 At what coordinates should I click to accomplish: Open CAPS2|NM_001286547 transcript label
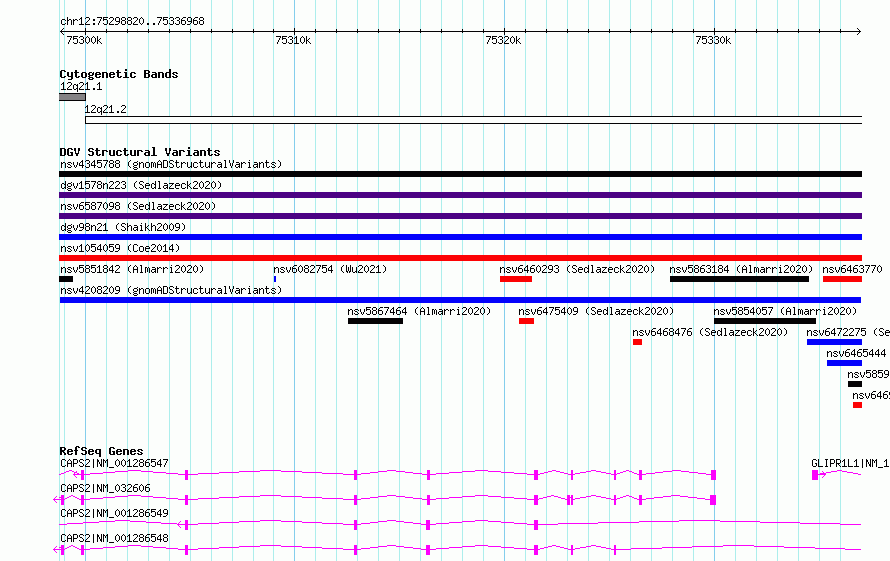coord(114,463)
